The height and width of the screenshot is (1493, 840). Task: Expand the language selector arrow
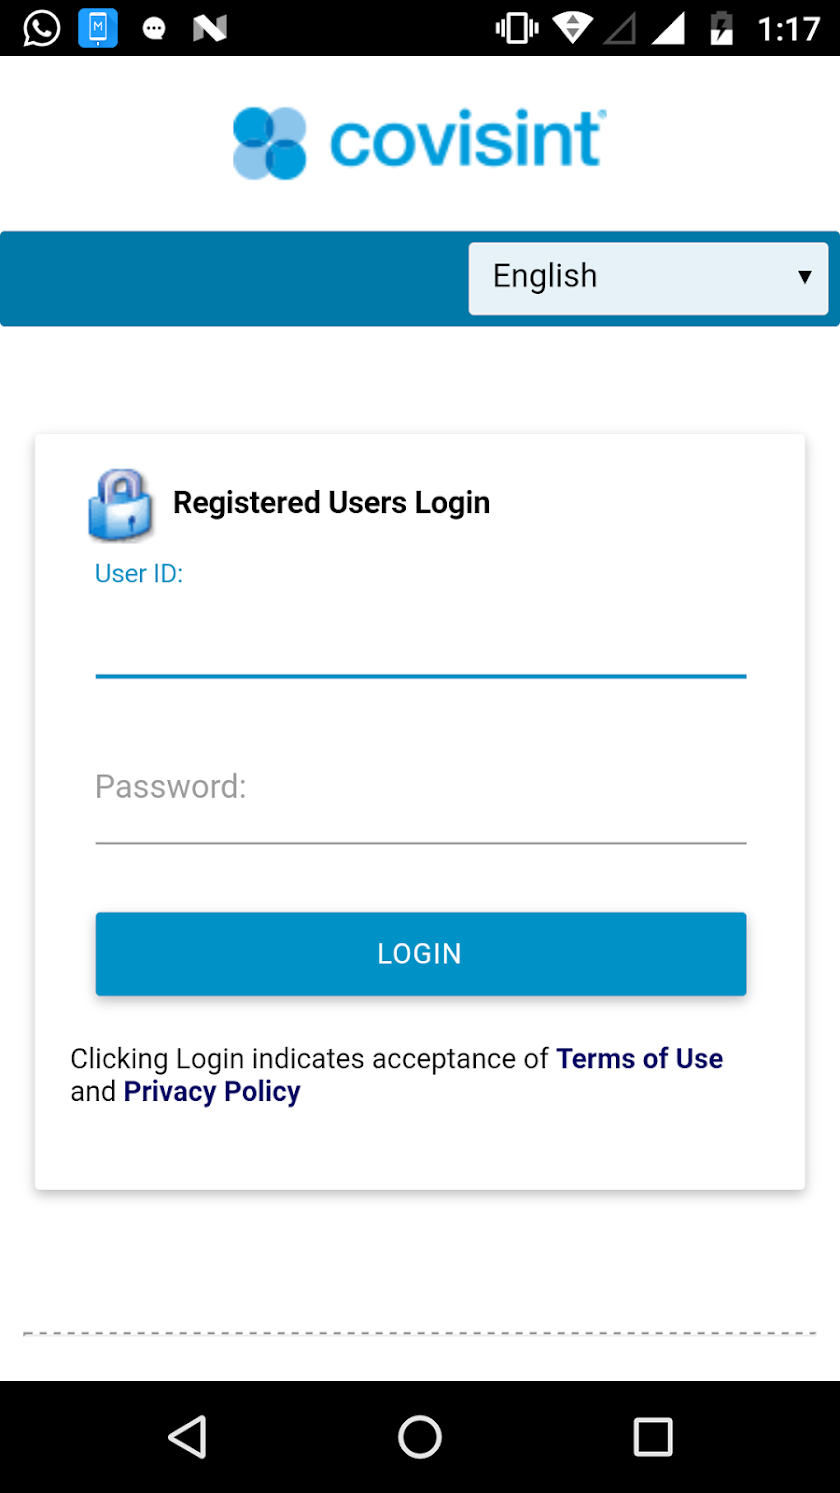[804, 277]
